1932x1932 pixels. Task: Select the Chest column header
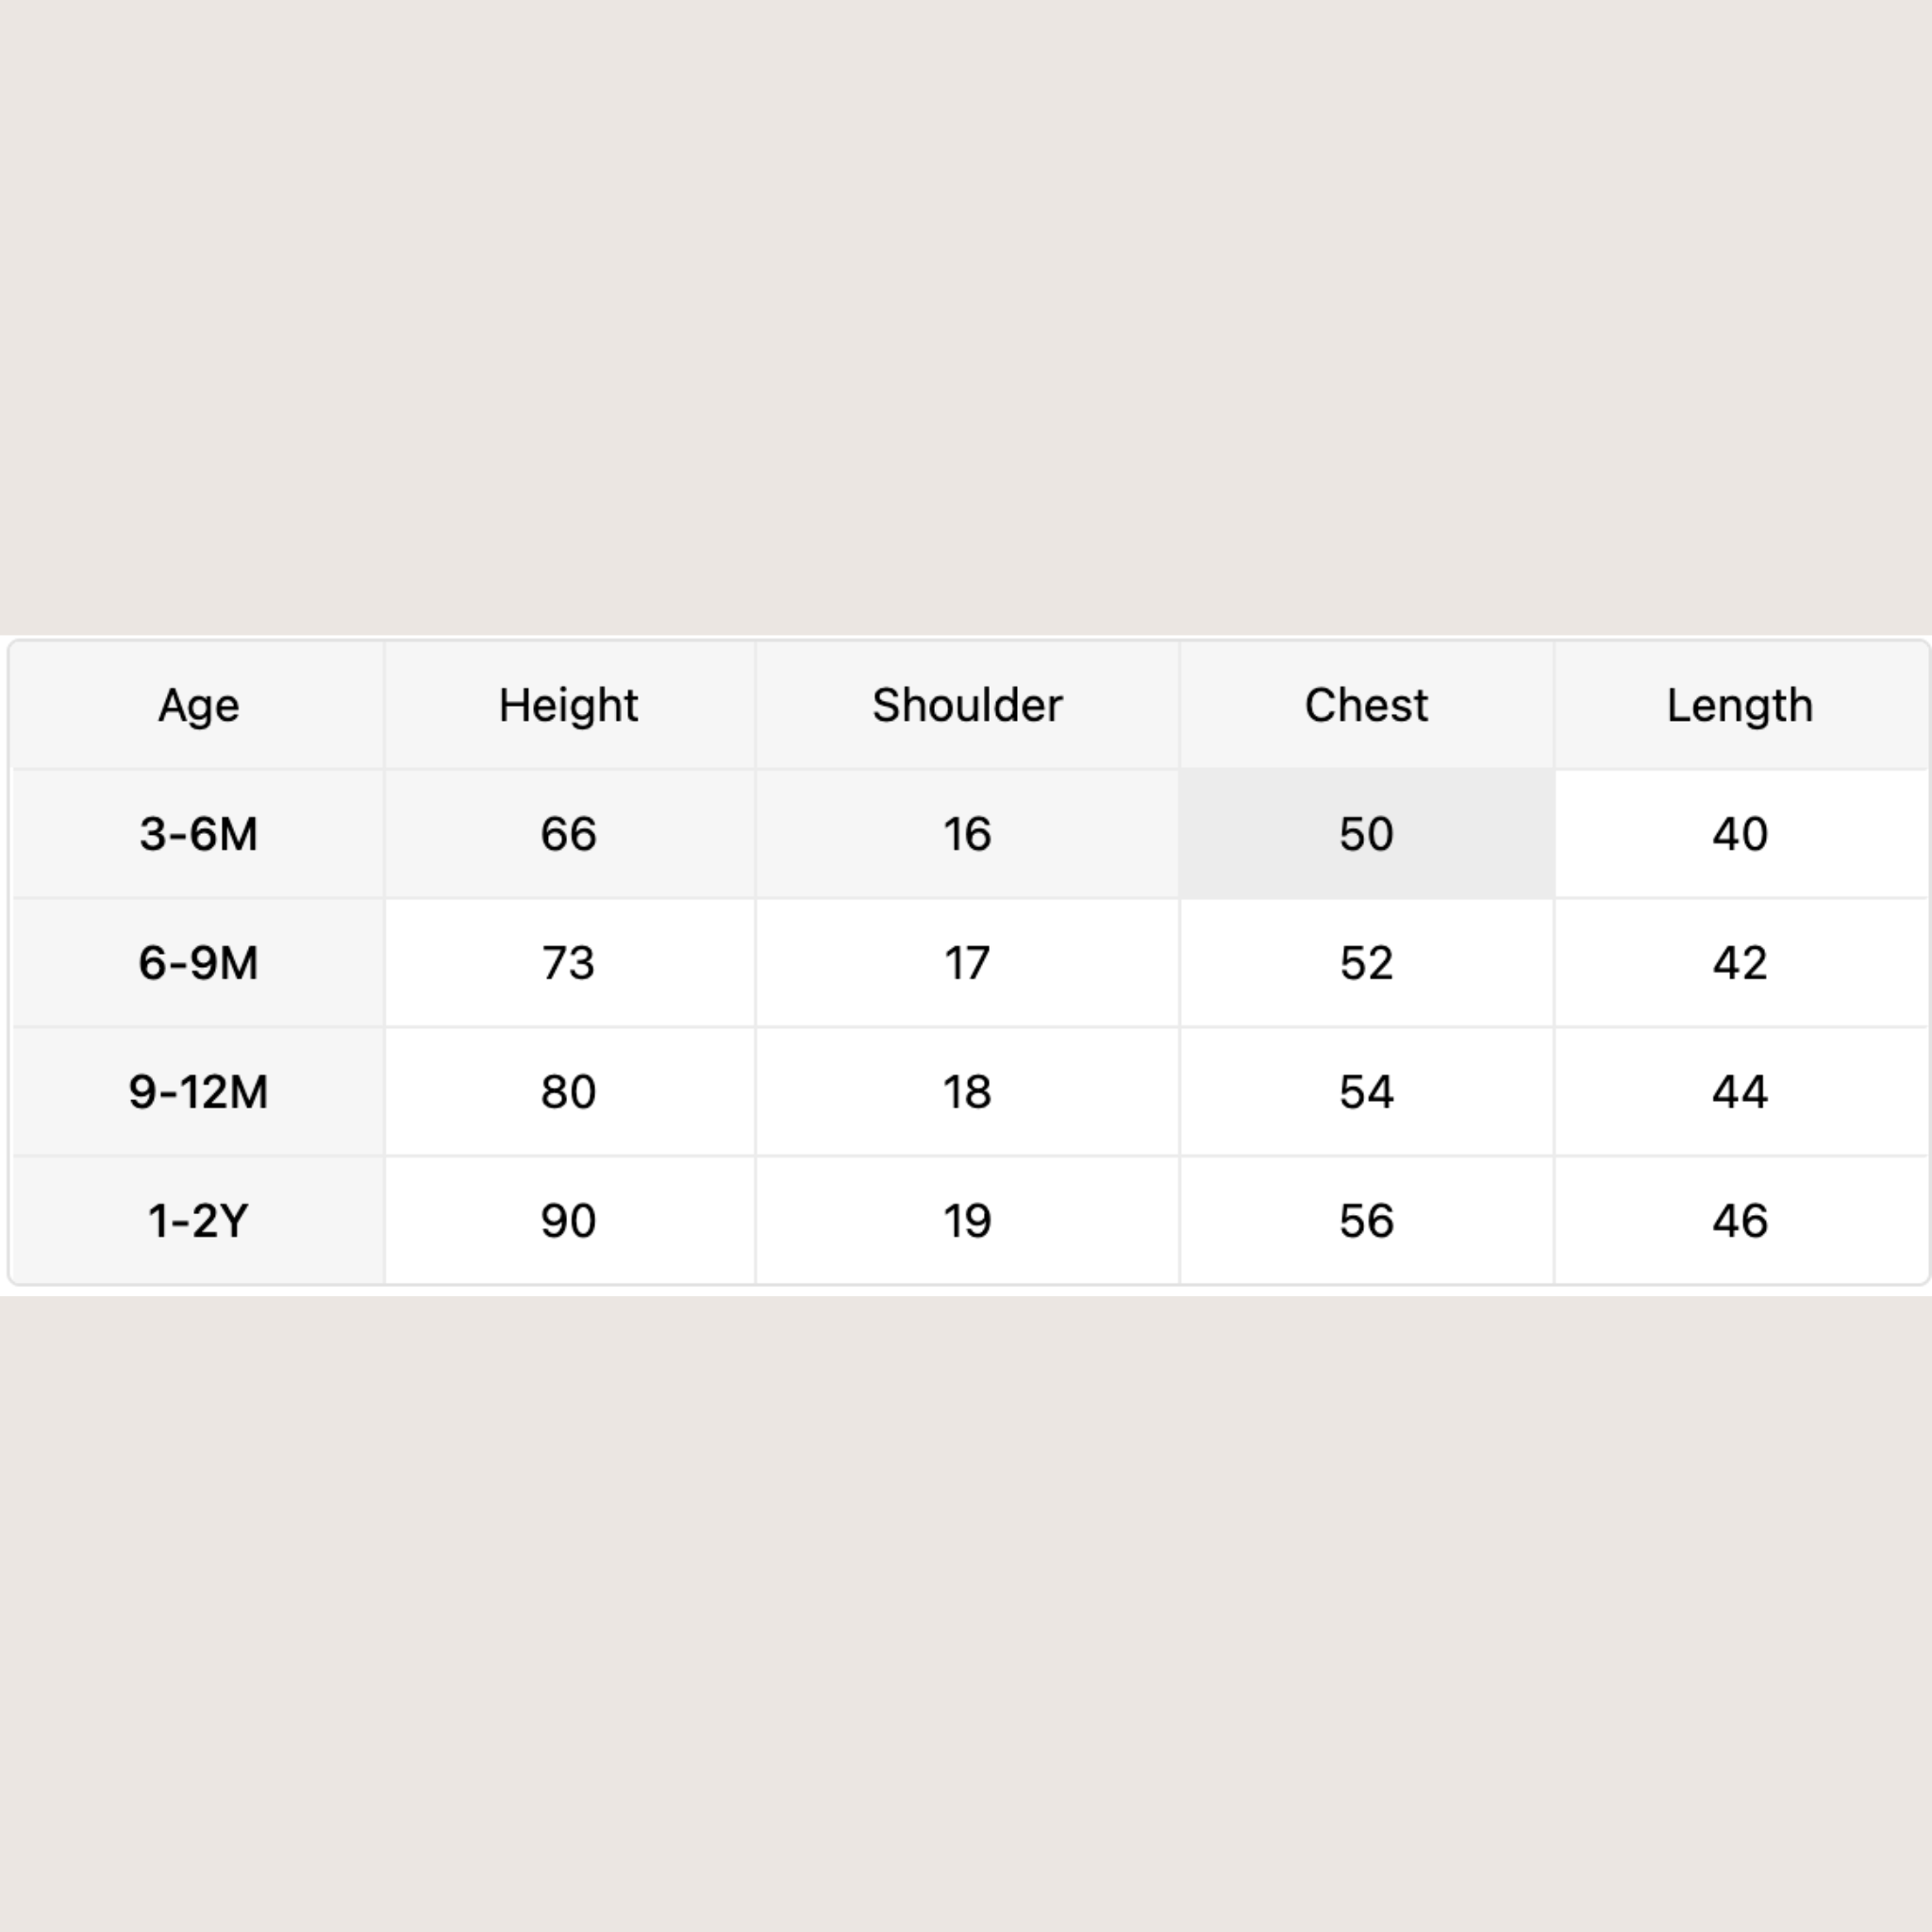coord(1366,705)
